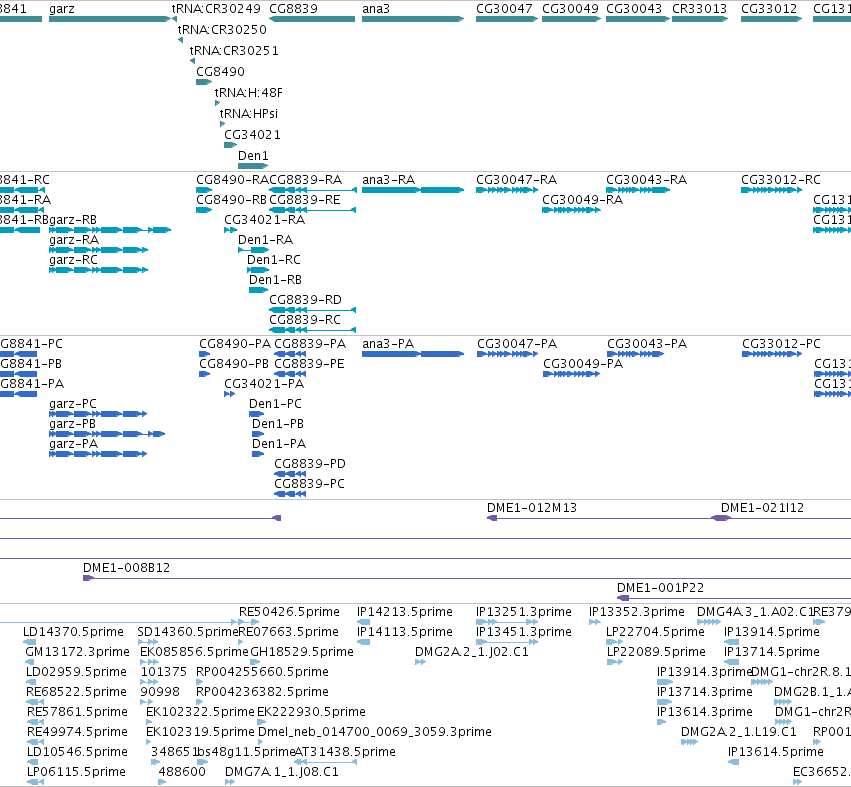The height and width of the screenshot is (787, 851).
Task: Select the DMG7A.1_1.J08.C1 feature
Action: [230, 782]
